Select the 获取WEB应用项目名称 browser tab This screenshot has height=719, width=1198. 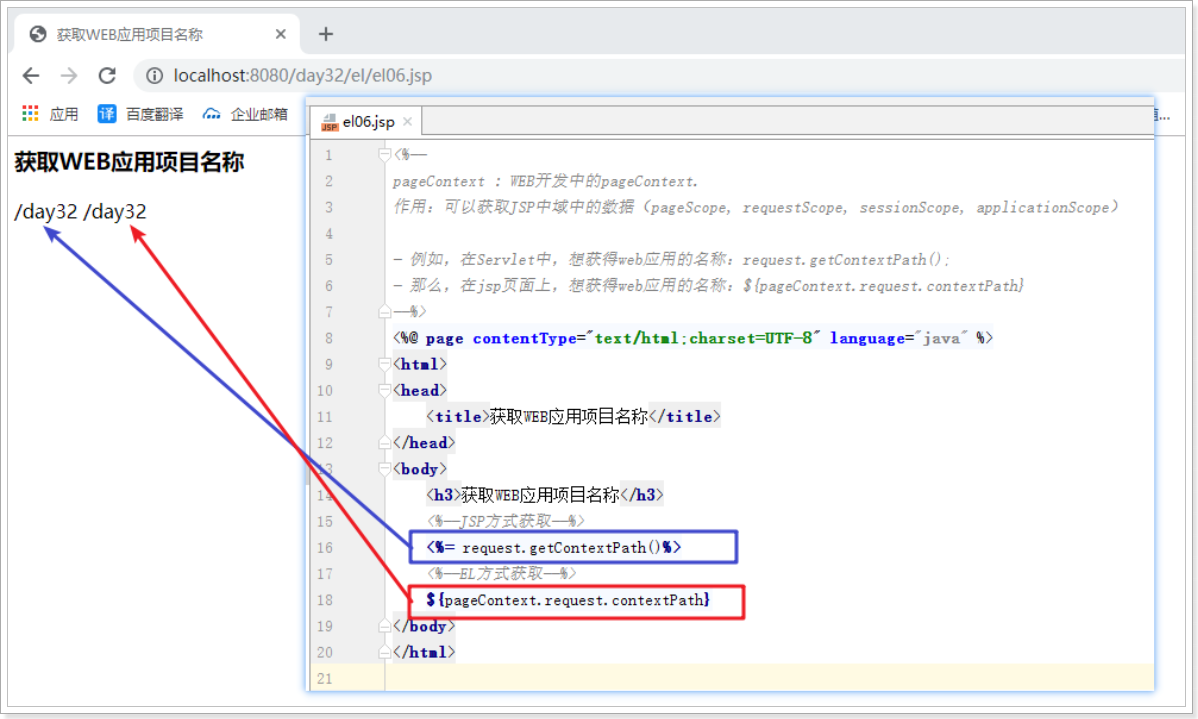(x=157, y=34)
